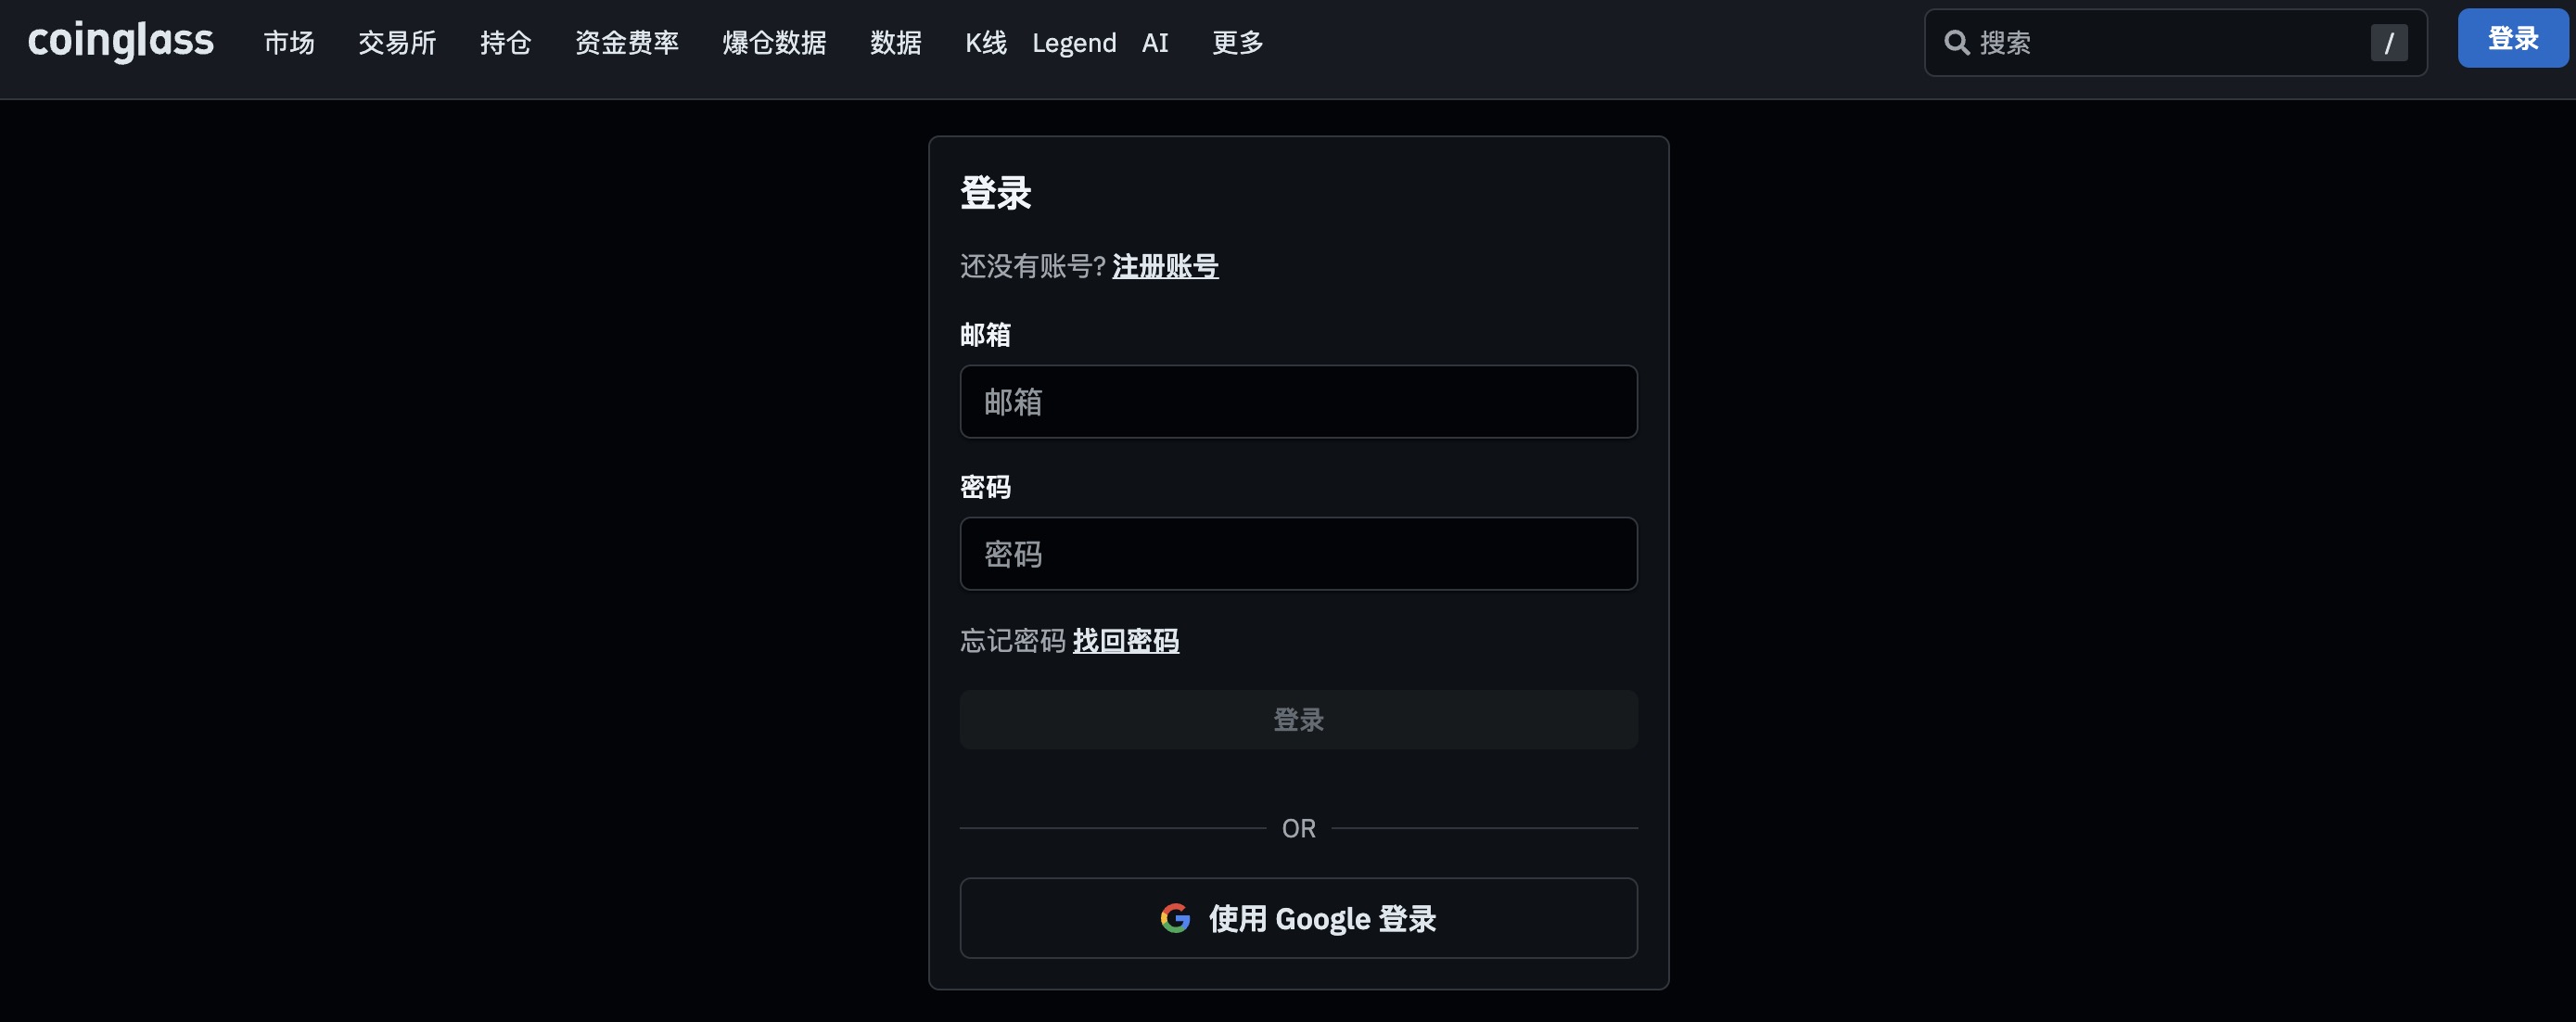
Task: Open the 数据 menu
Action: pyautogui.click(x=895, y=43)
